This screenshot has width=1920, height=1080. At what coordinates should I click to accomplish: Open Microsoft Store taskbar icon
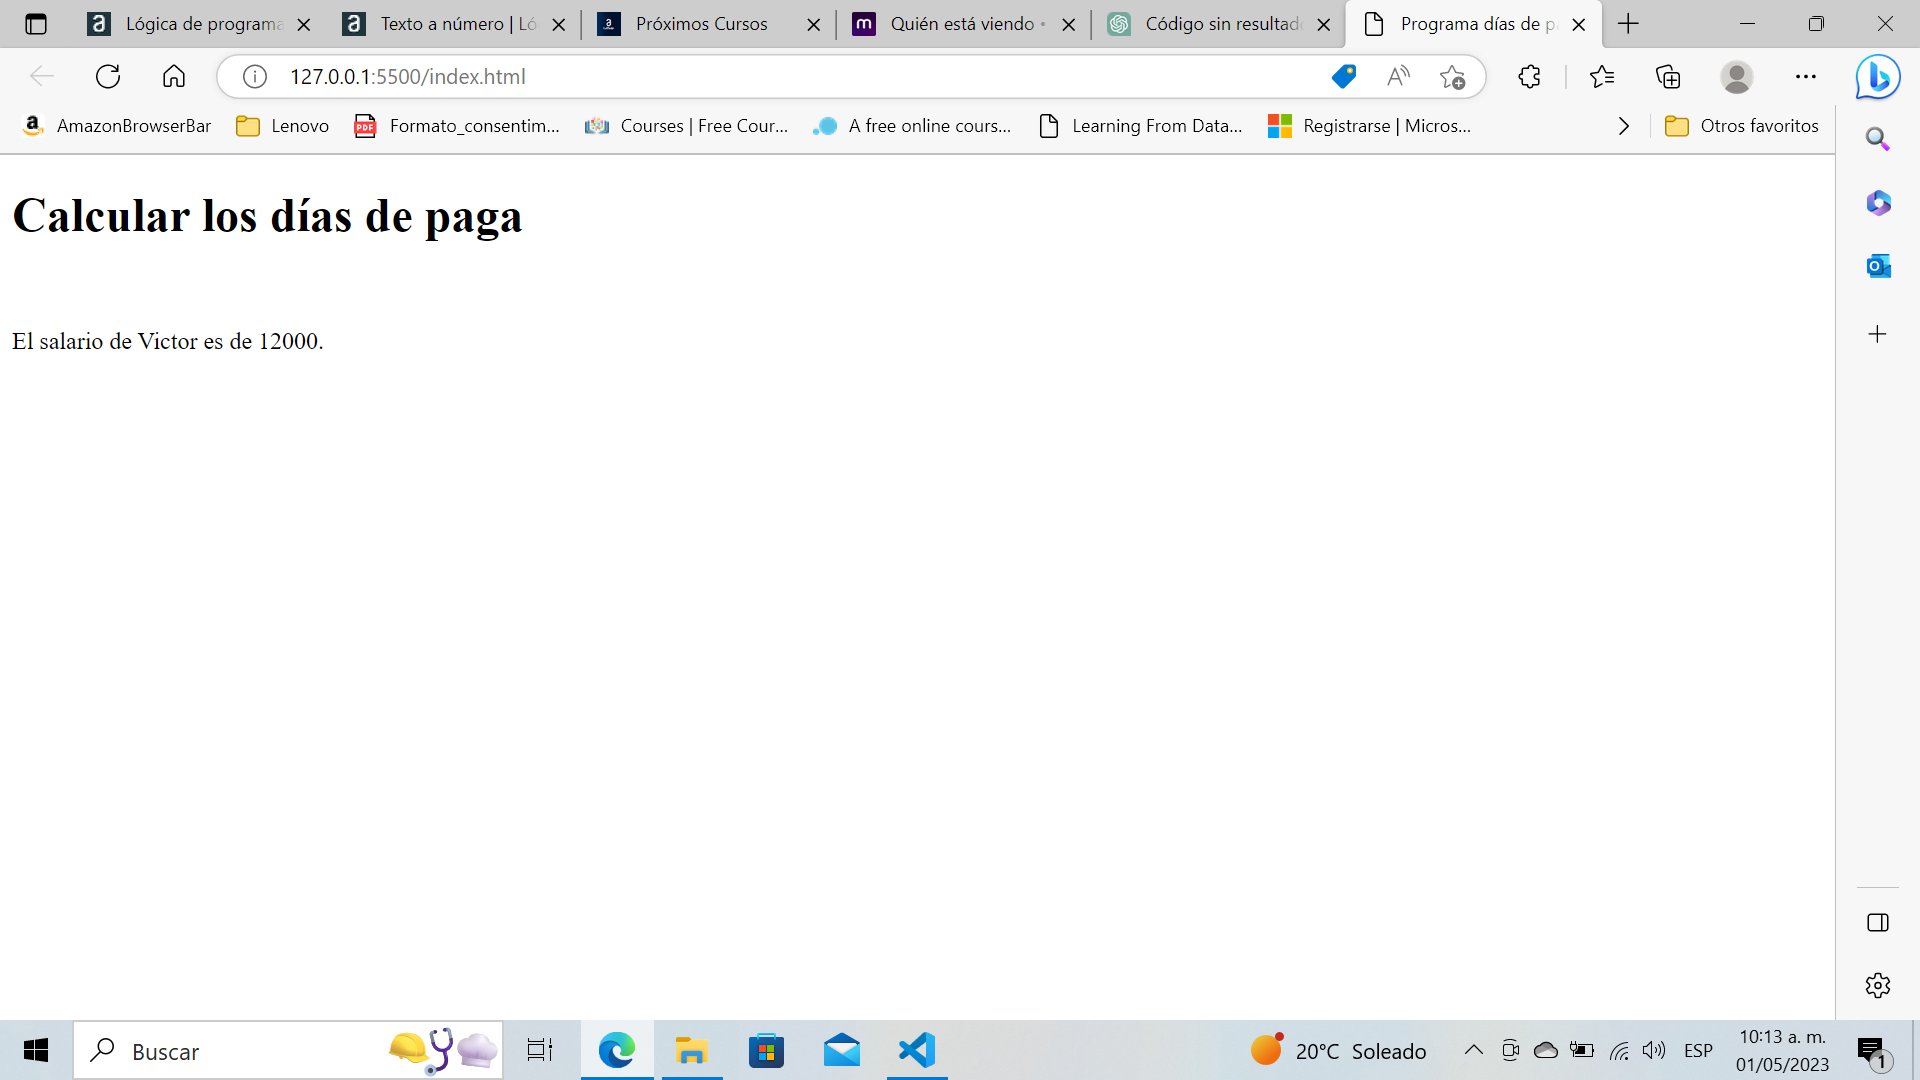coord(766,1050)
